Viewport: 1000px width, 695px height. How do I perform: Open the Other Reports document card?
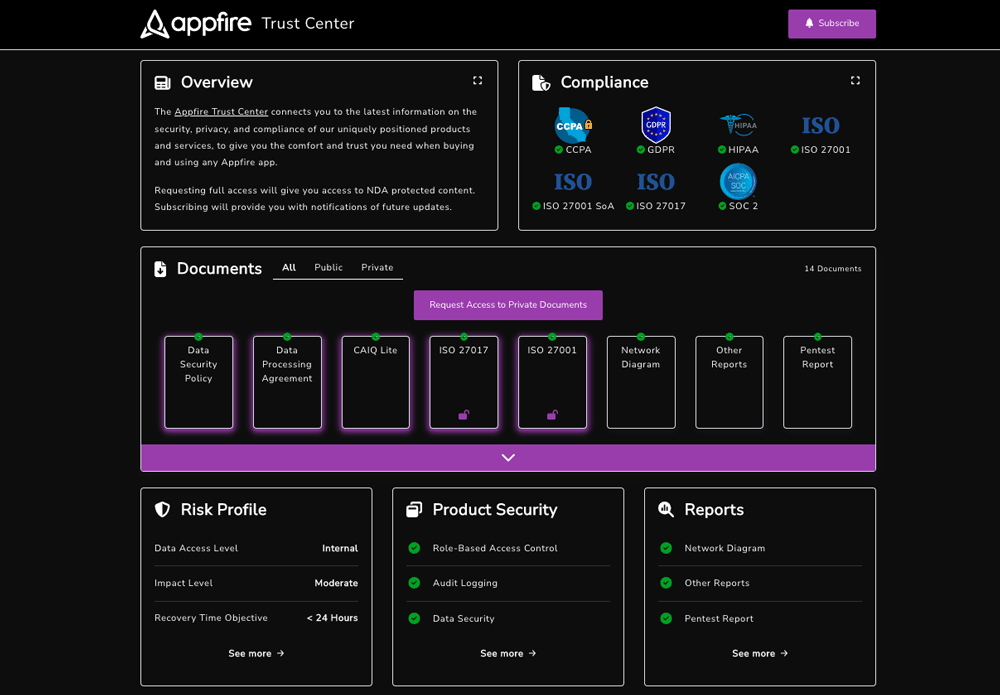[729, 383]
